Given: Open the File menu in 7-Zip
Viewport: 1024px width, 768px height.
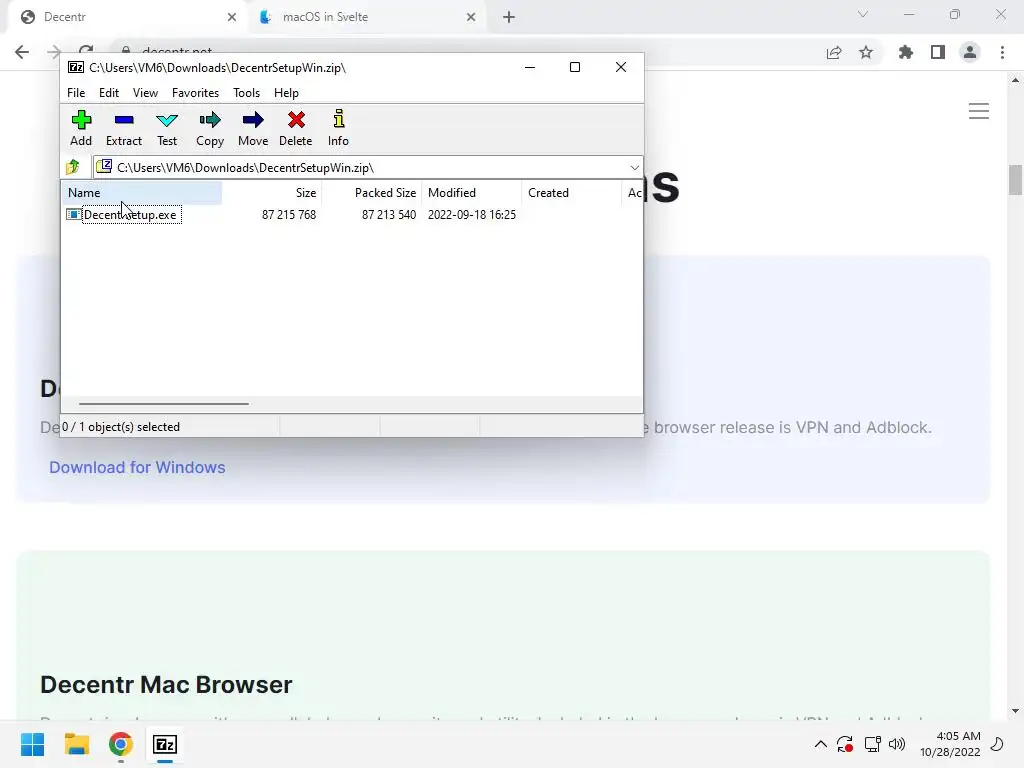Looking at the screenshot, I should (x=76, y=93).
